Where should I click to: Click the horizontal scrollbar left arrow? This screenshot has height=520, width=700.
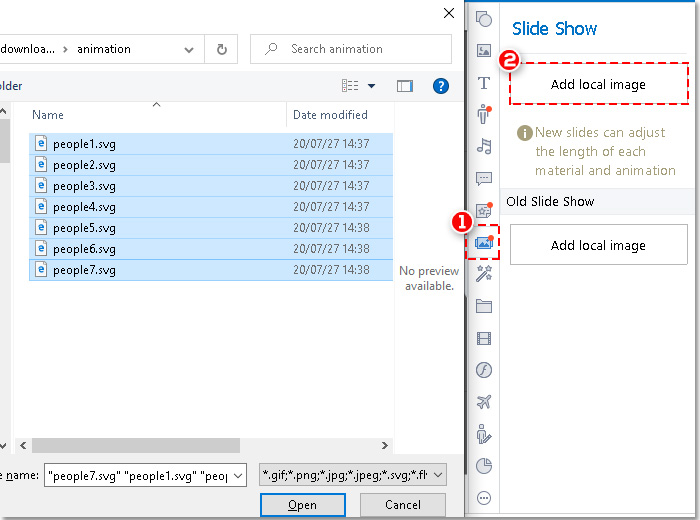click(23, 445)
